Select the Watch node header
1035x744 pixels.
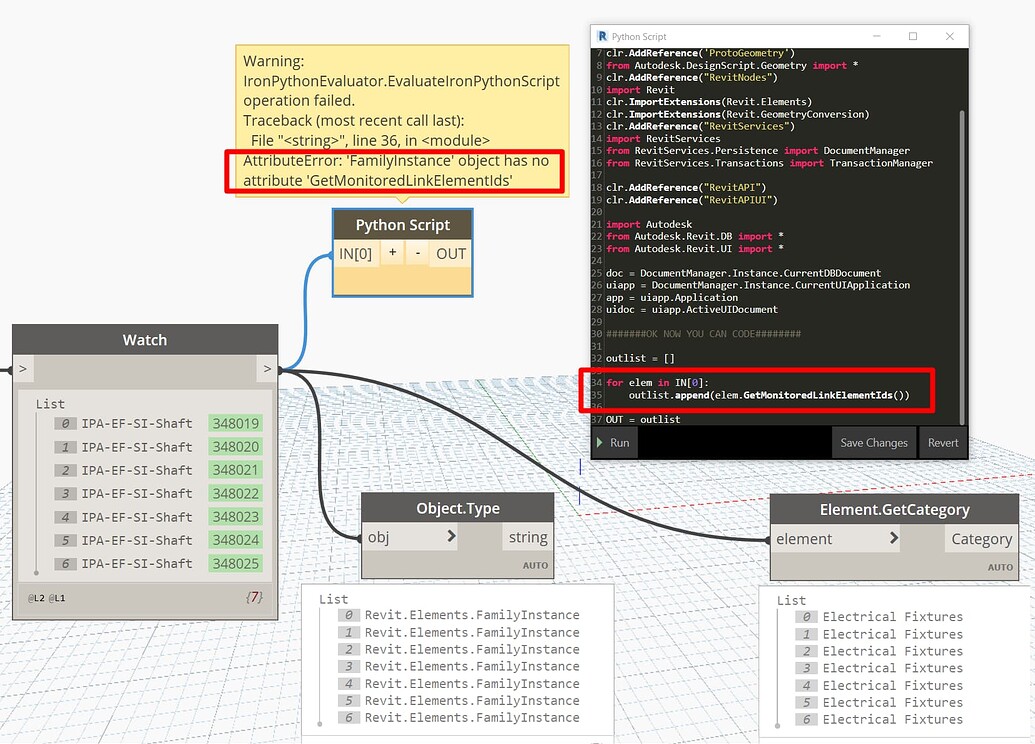(x=145, y=340)
